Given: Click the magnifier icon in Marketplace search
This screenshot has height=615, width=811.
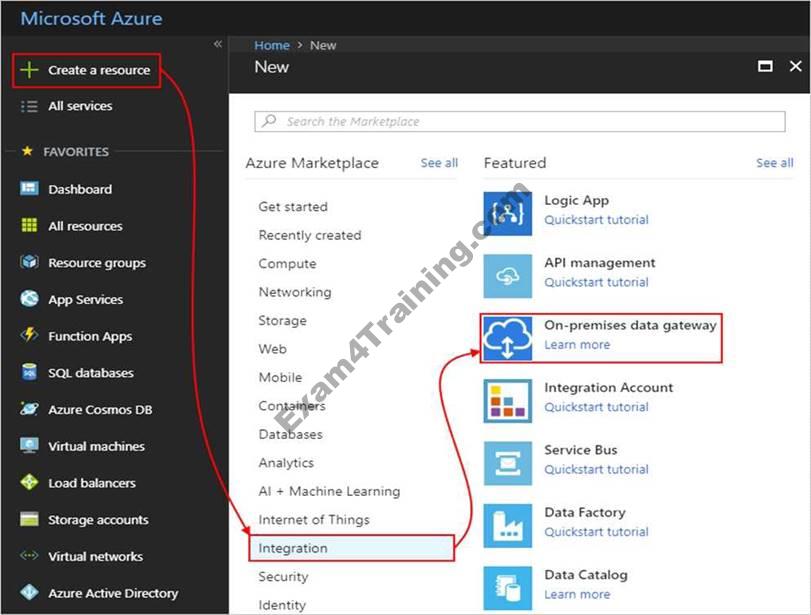Looking at the screenshot, I should click(269, 121).
